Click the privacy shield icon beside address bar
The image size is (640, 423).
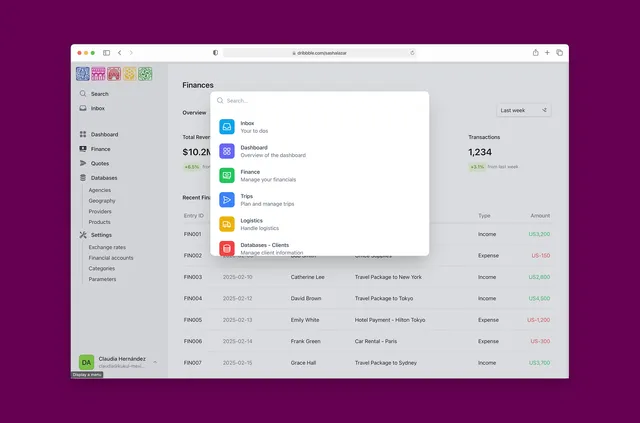tap(216, 53)
